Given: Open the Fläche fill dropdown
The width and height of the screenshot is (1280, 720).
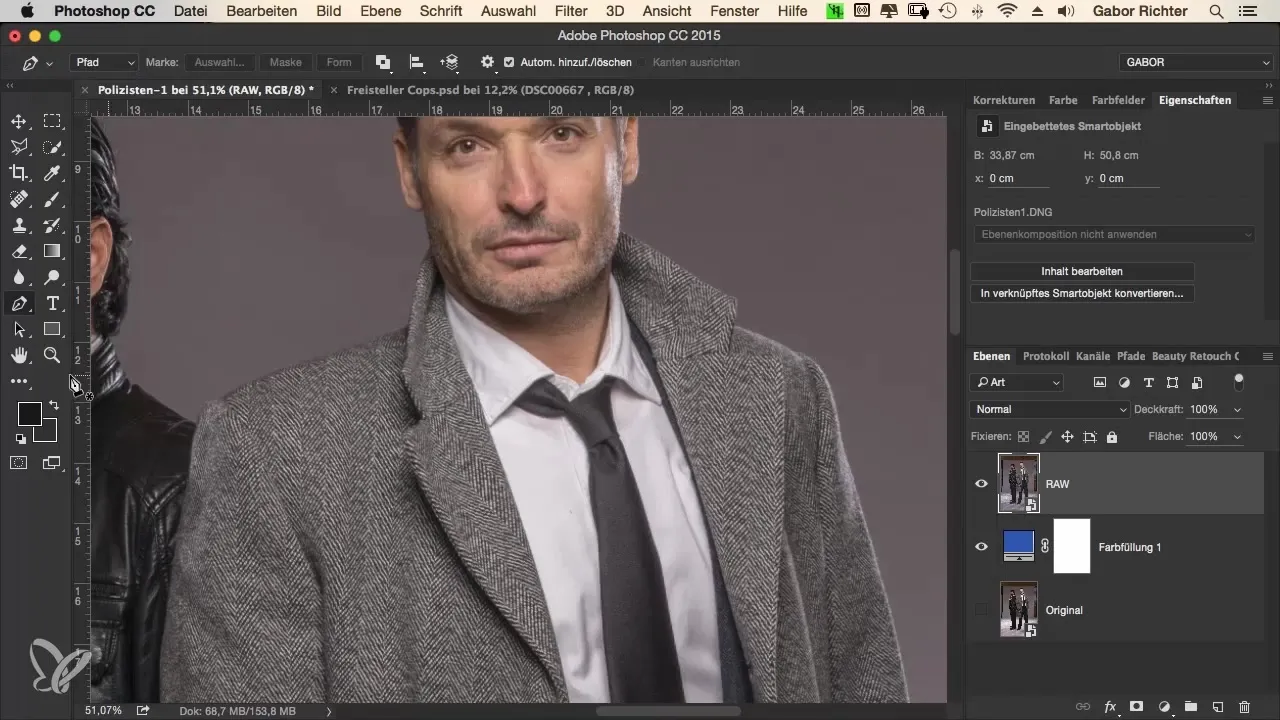Looking at the screenshot, I should coord(1238,437).
